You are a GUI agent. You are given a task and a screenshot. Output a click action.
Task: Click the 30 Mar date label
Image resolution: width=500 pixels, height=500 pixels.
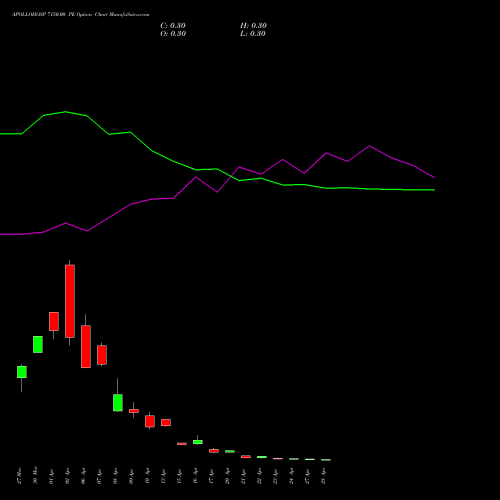pyautogui.click(x=35, y=476)
